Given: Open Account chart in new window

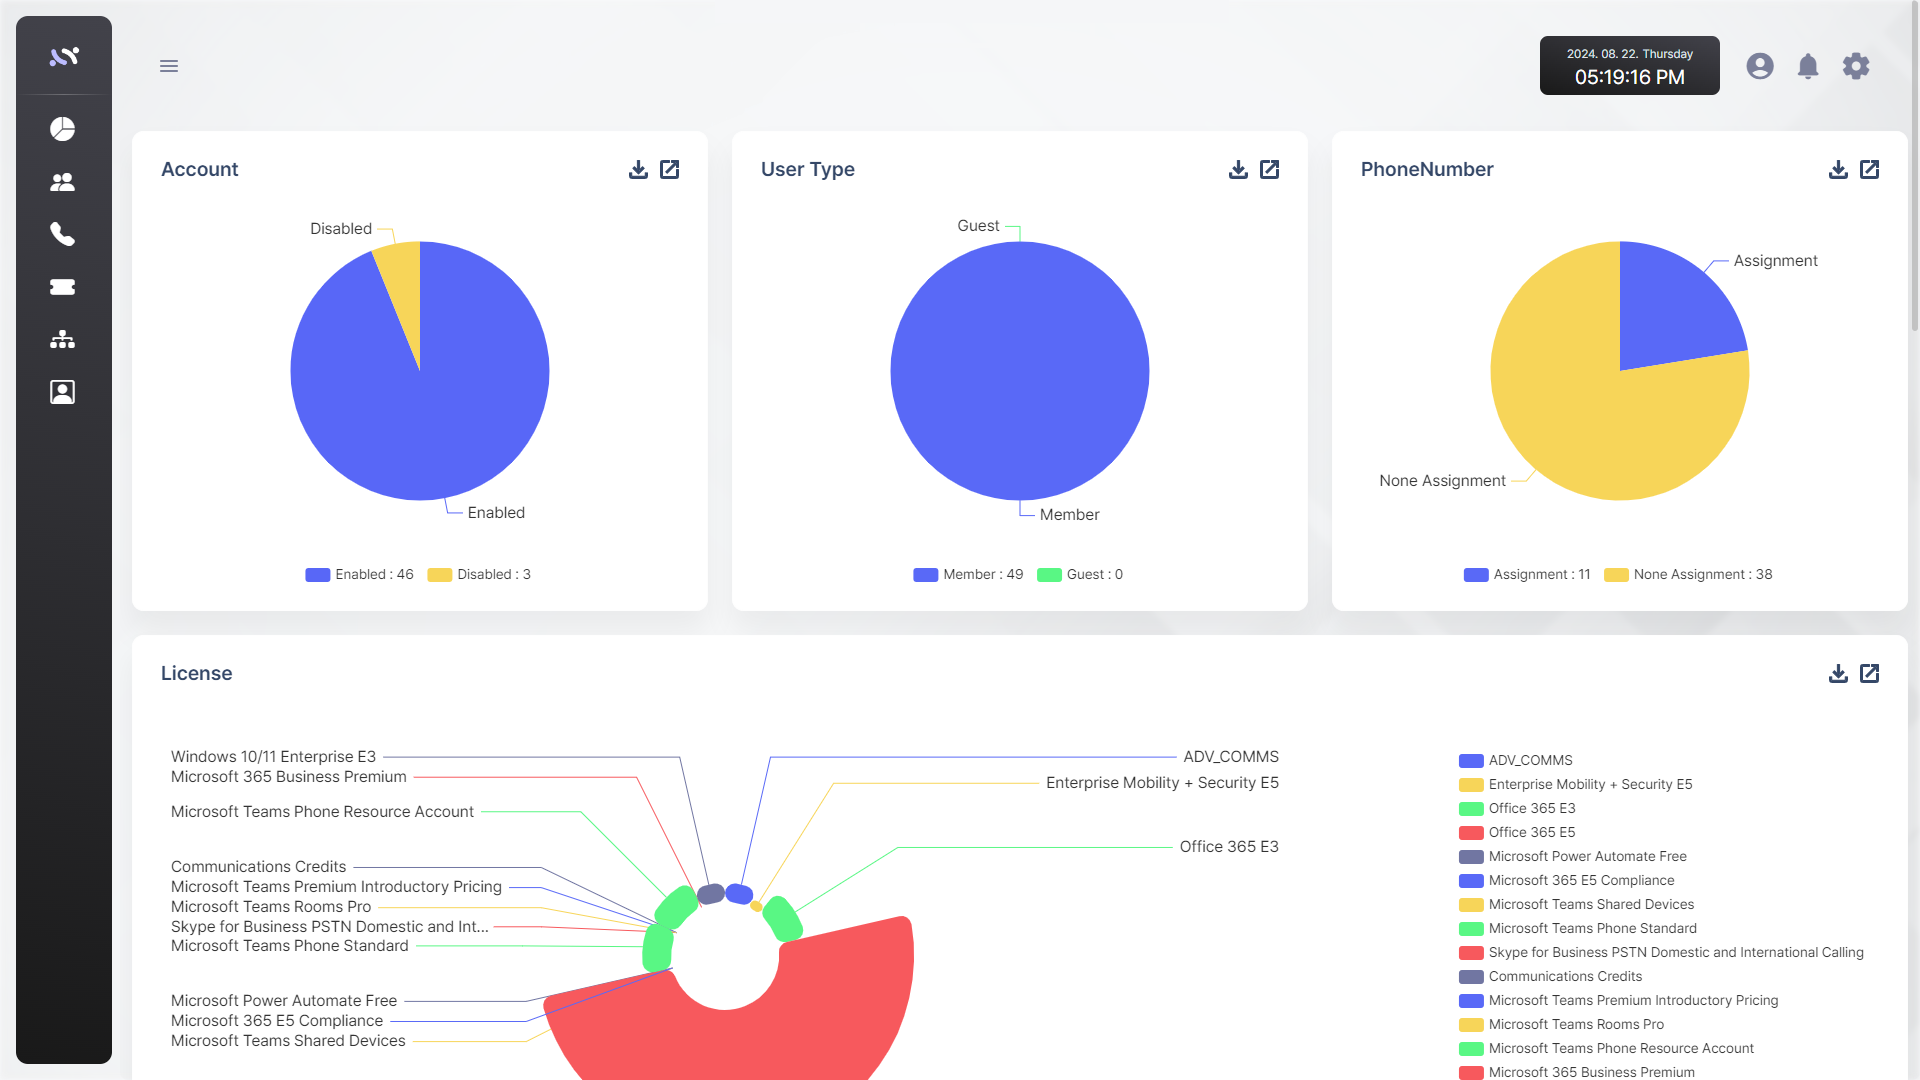Looking at the screenshot, I should pyautogui.click(x=670, y=170).
